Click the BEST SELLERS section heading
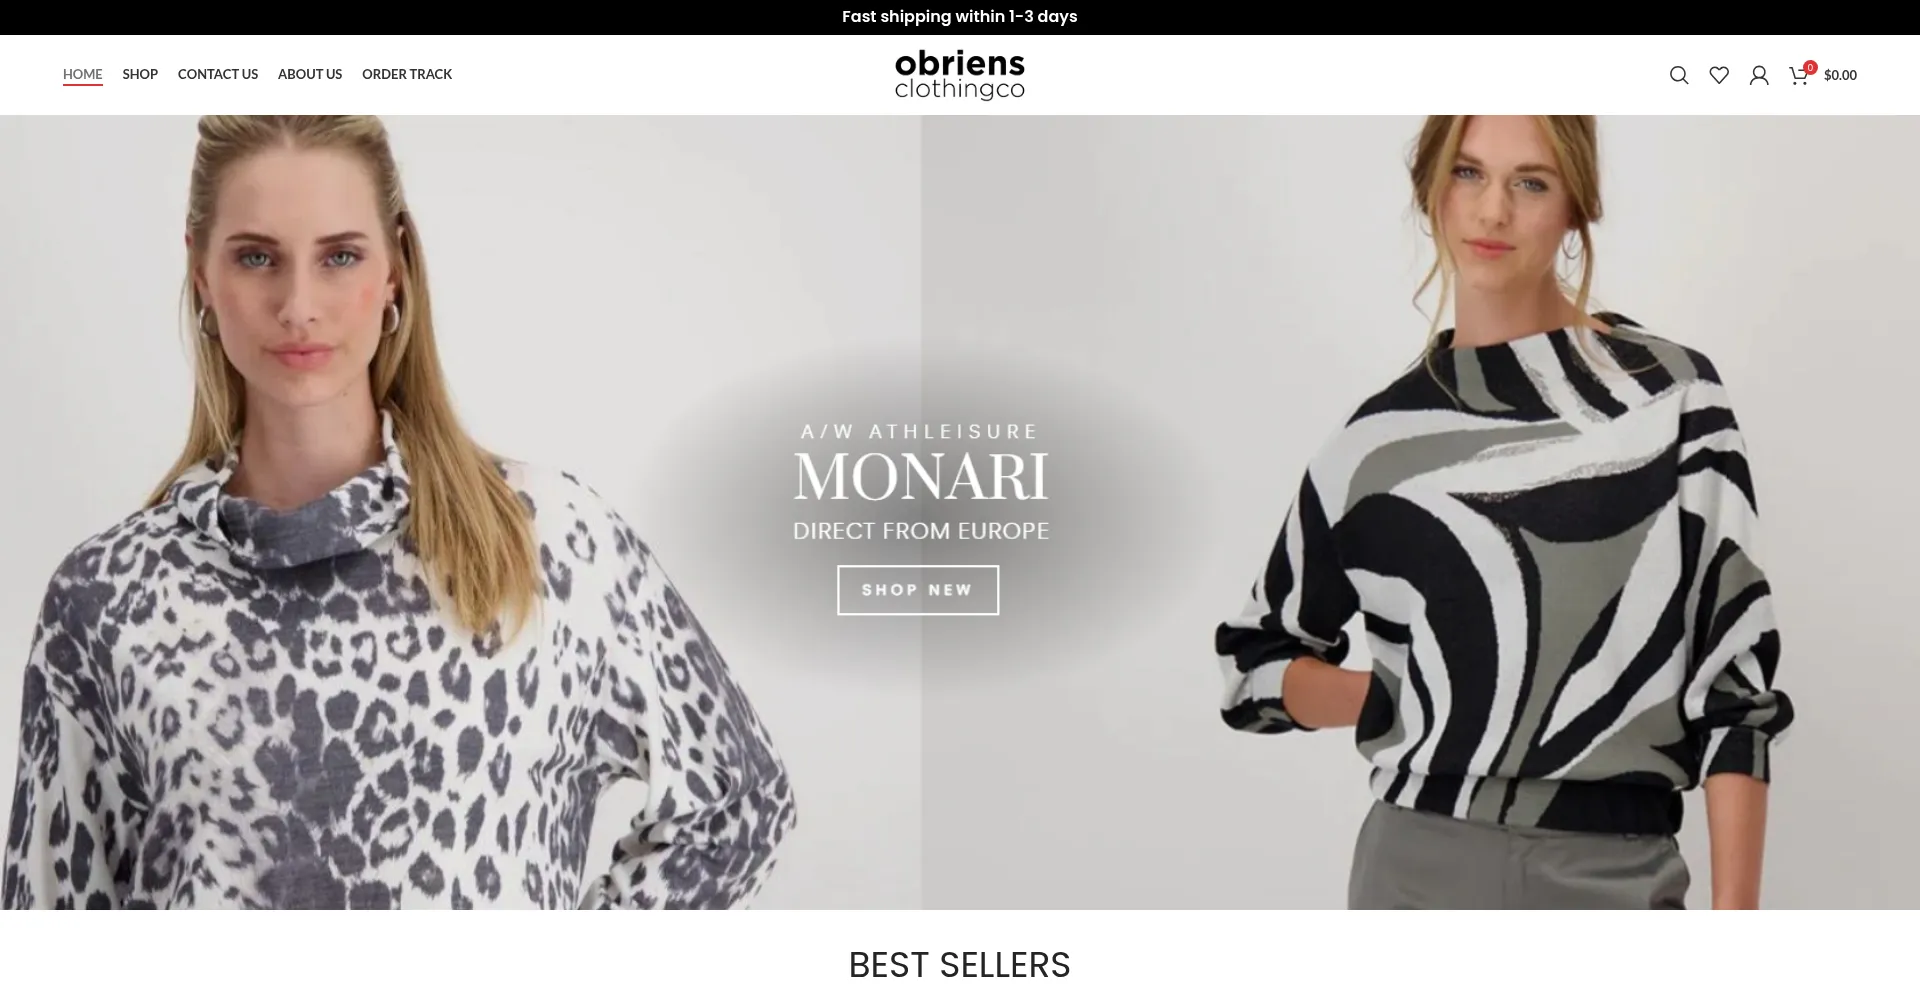This screenshot has height=993, width=1920. click(960, 965)
